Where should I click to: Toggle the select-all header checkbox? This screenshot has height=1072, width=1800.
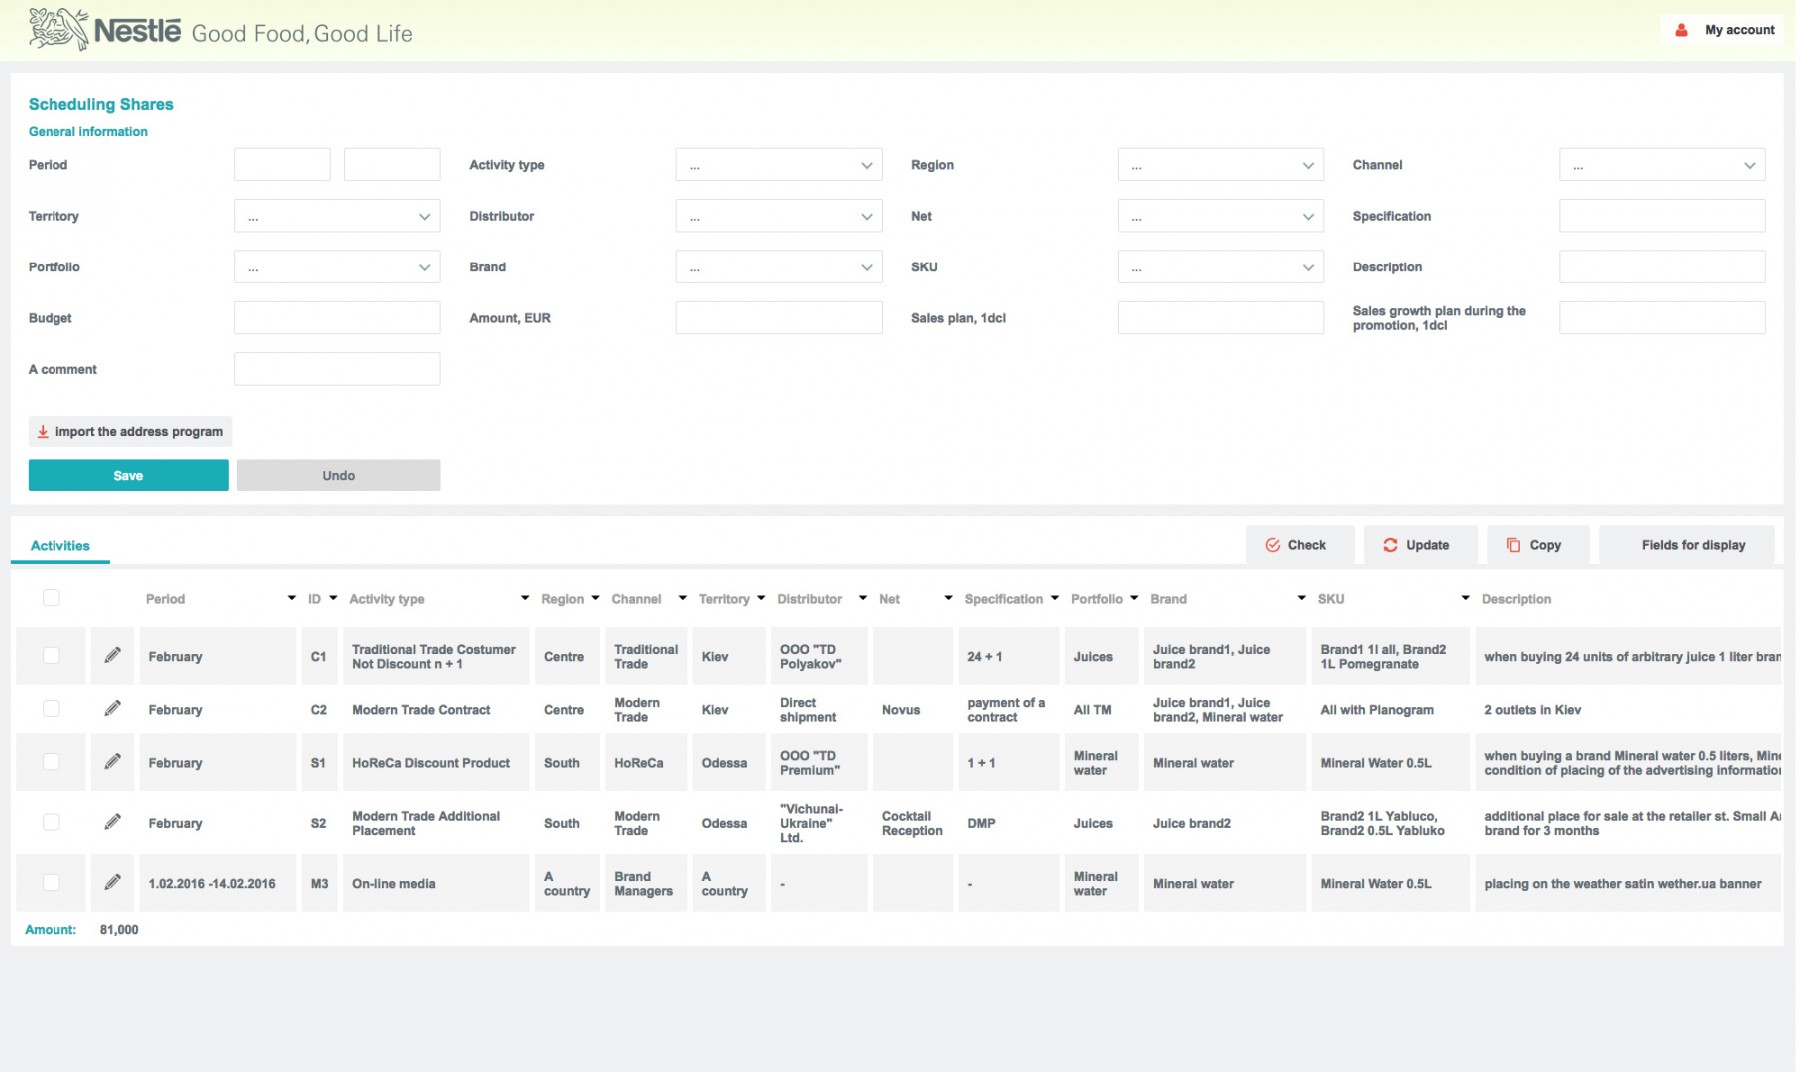point(51,598)
